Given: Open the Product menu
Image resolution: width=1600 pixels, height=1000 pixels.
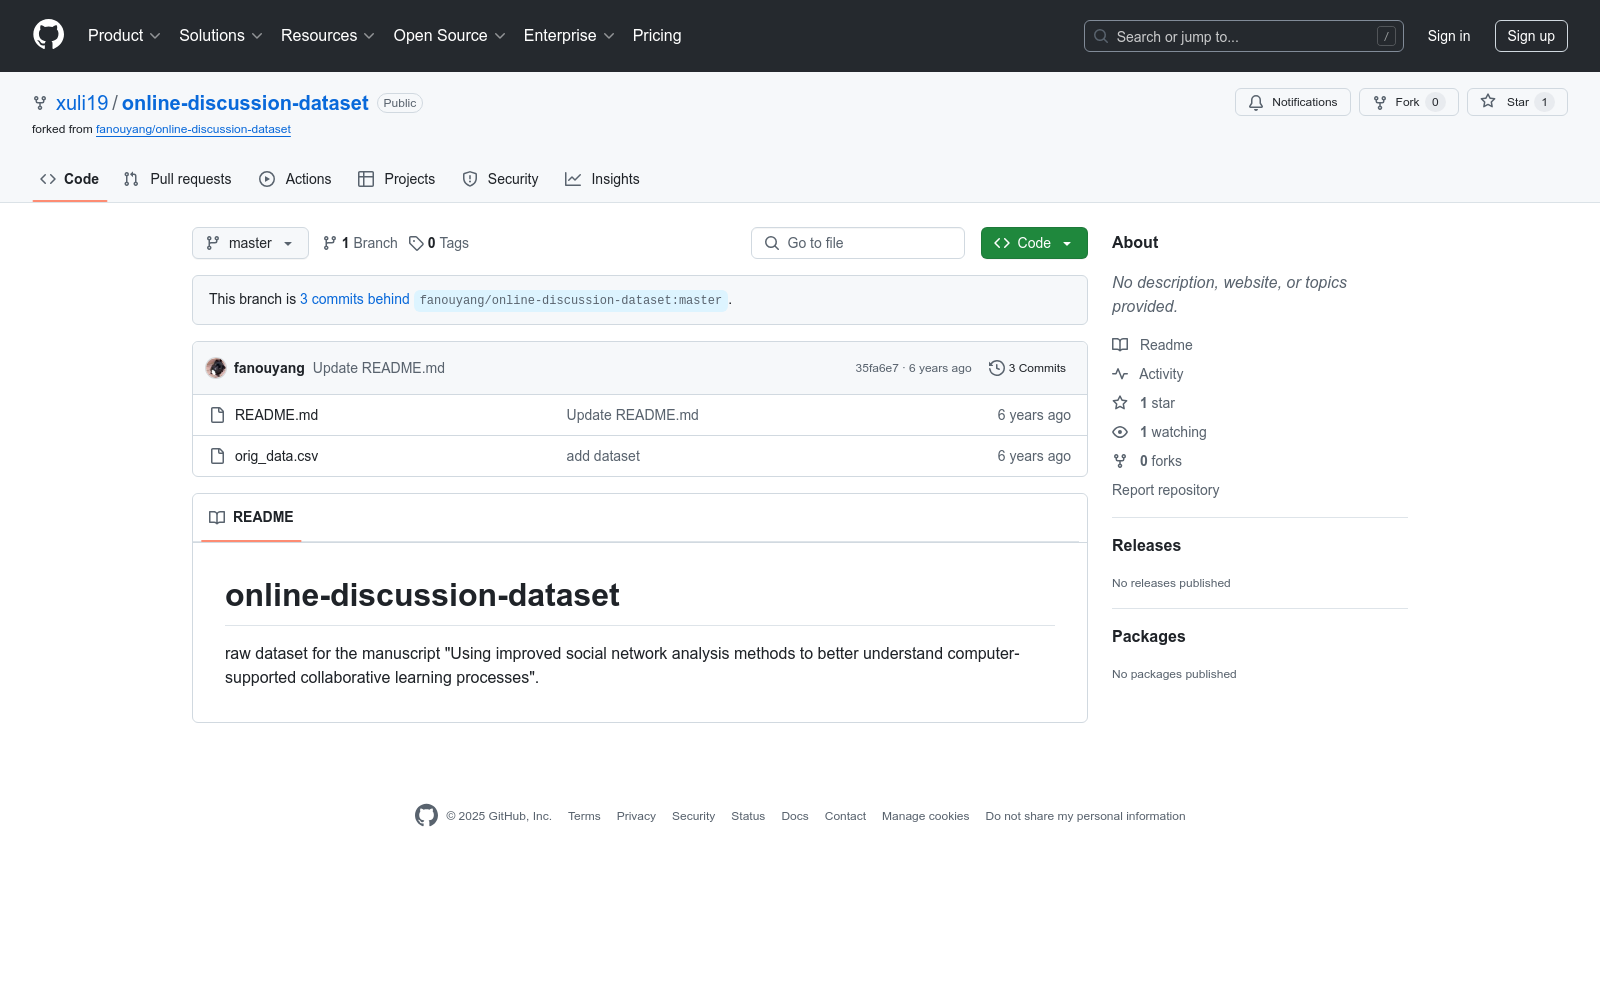Looking at the screenshot, I should click(124, 36).
